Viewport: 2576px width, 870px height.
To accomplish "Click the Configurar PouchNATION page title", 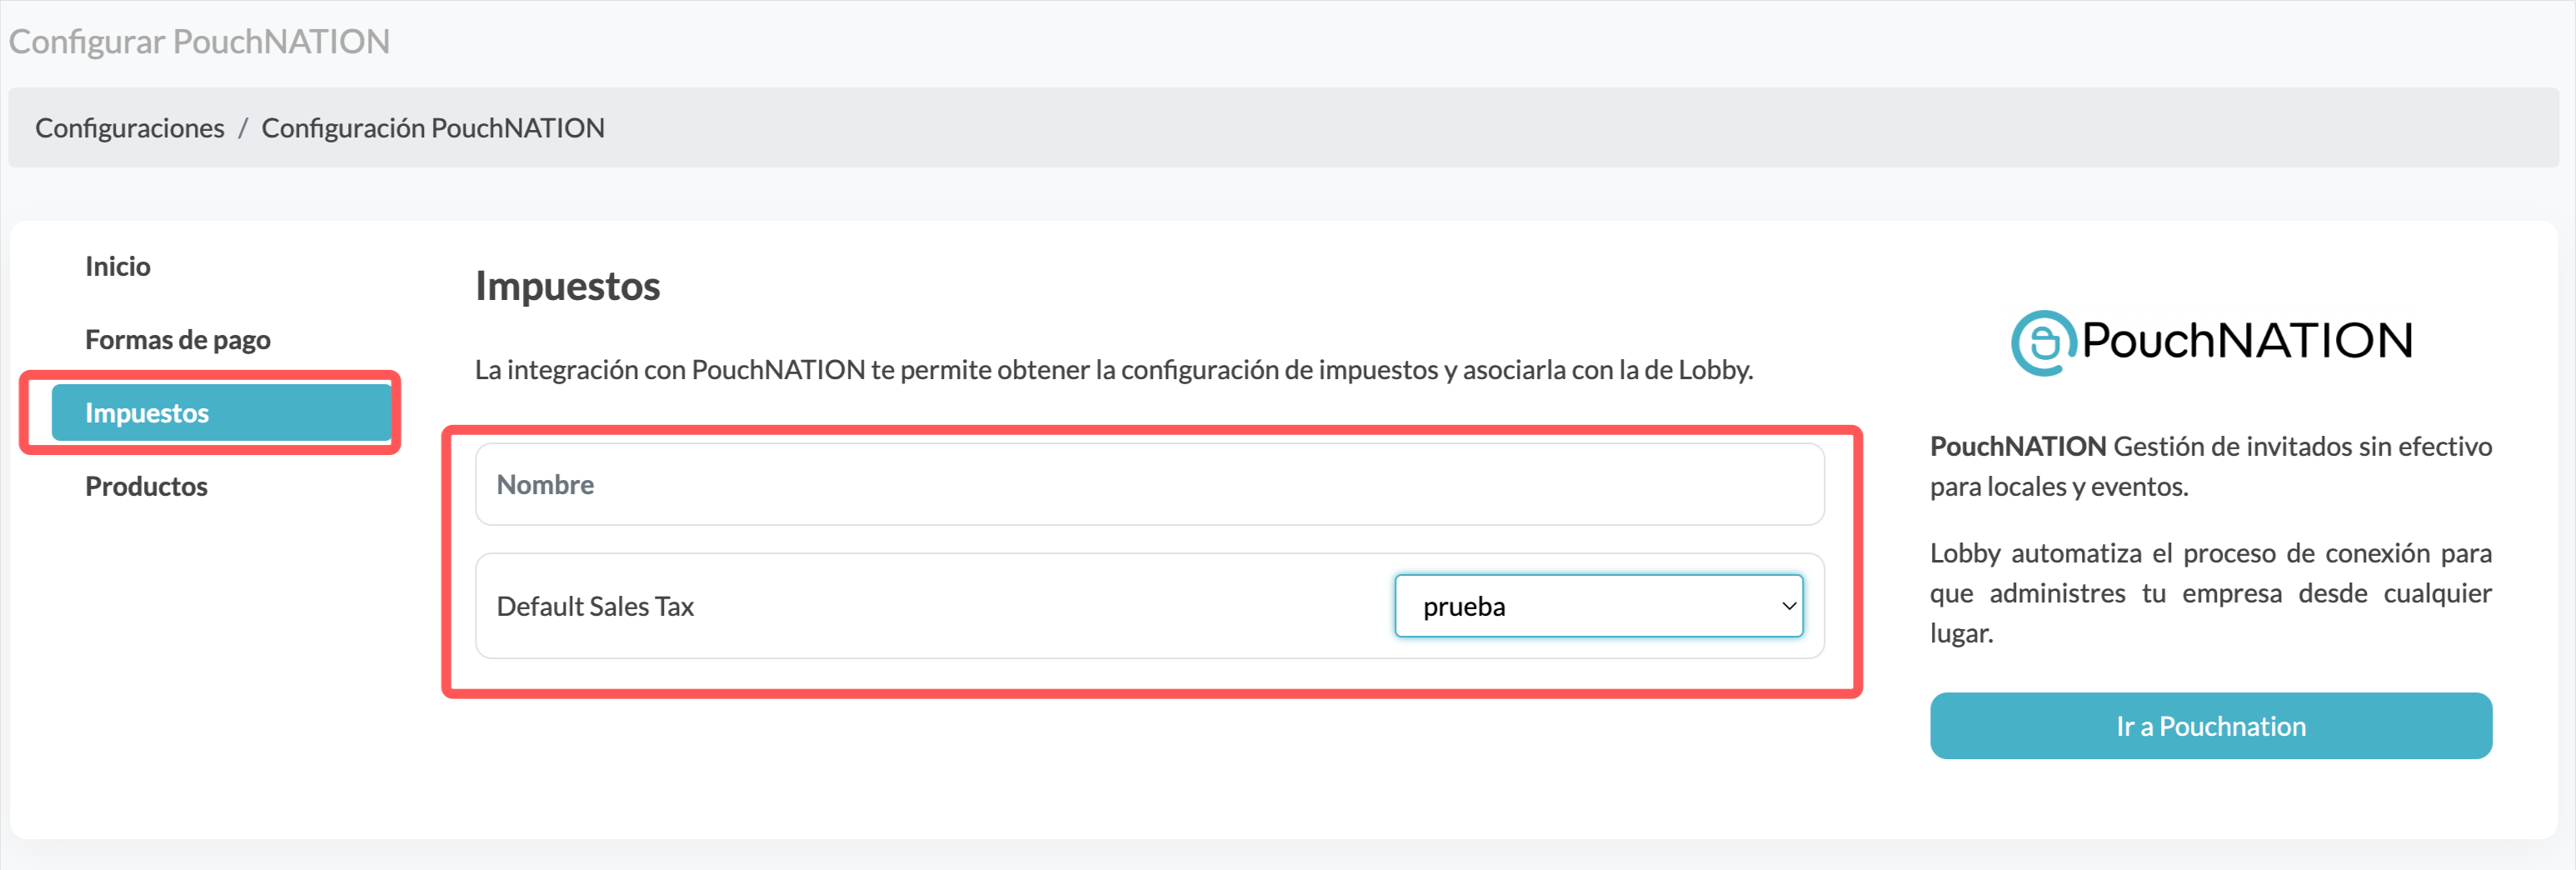I will click(x=199, y=41).
